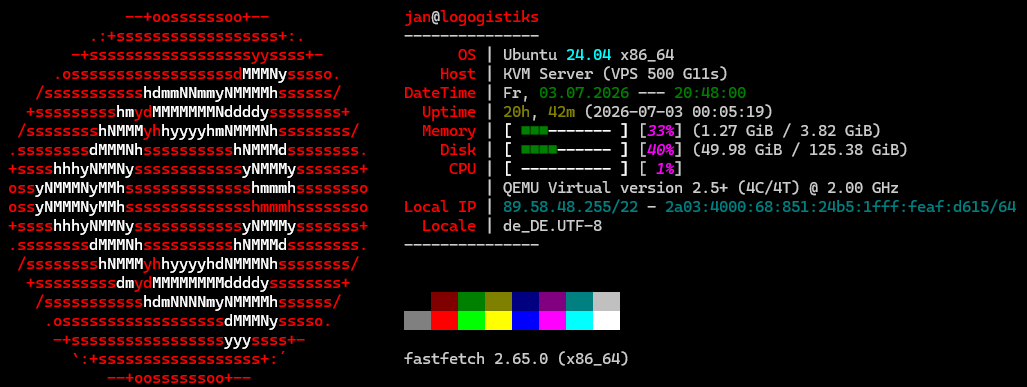Screen dimensions: 1027x387
Task: Click '(49.98 GiB / 125.38 GiB)' text
Action: pos(800,150)
